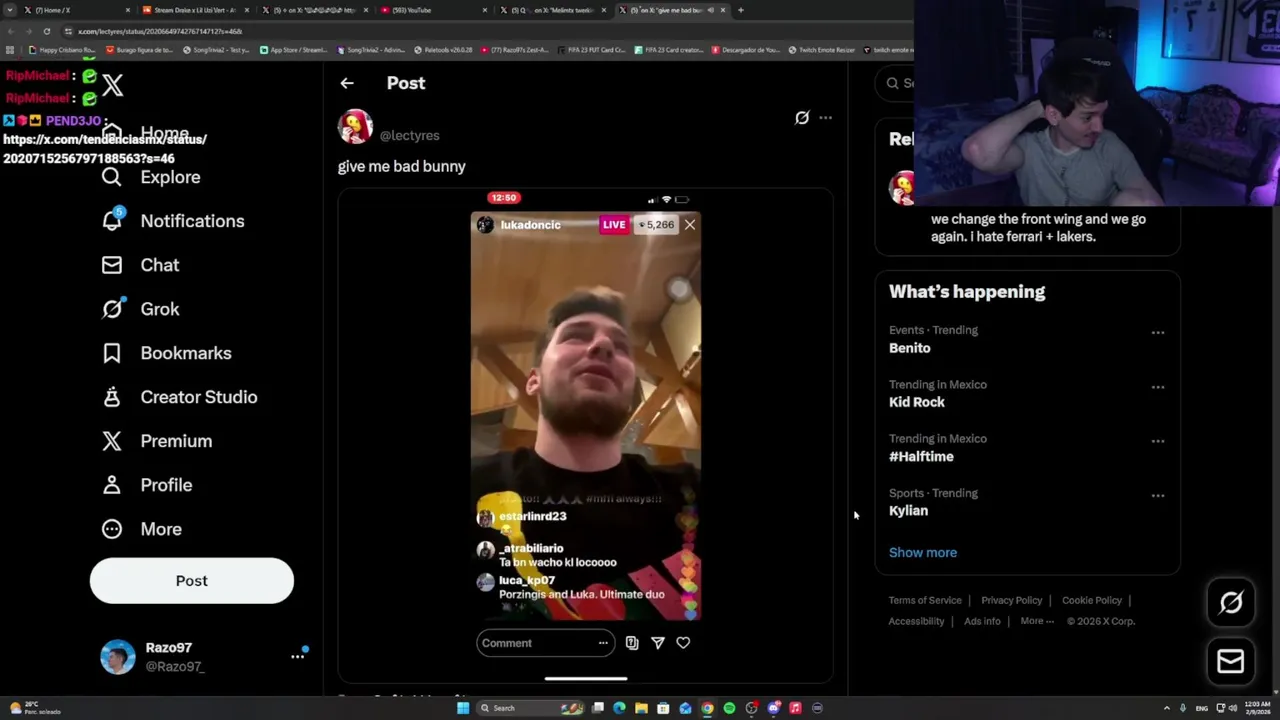This screenshot has width=1280, height=720.
Task: Click the white Post button
Action: 192,581
